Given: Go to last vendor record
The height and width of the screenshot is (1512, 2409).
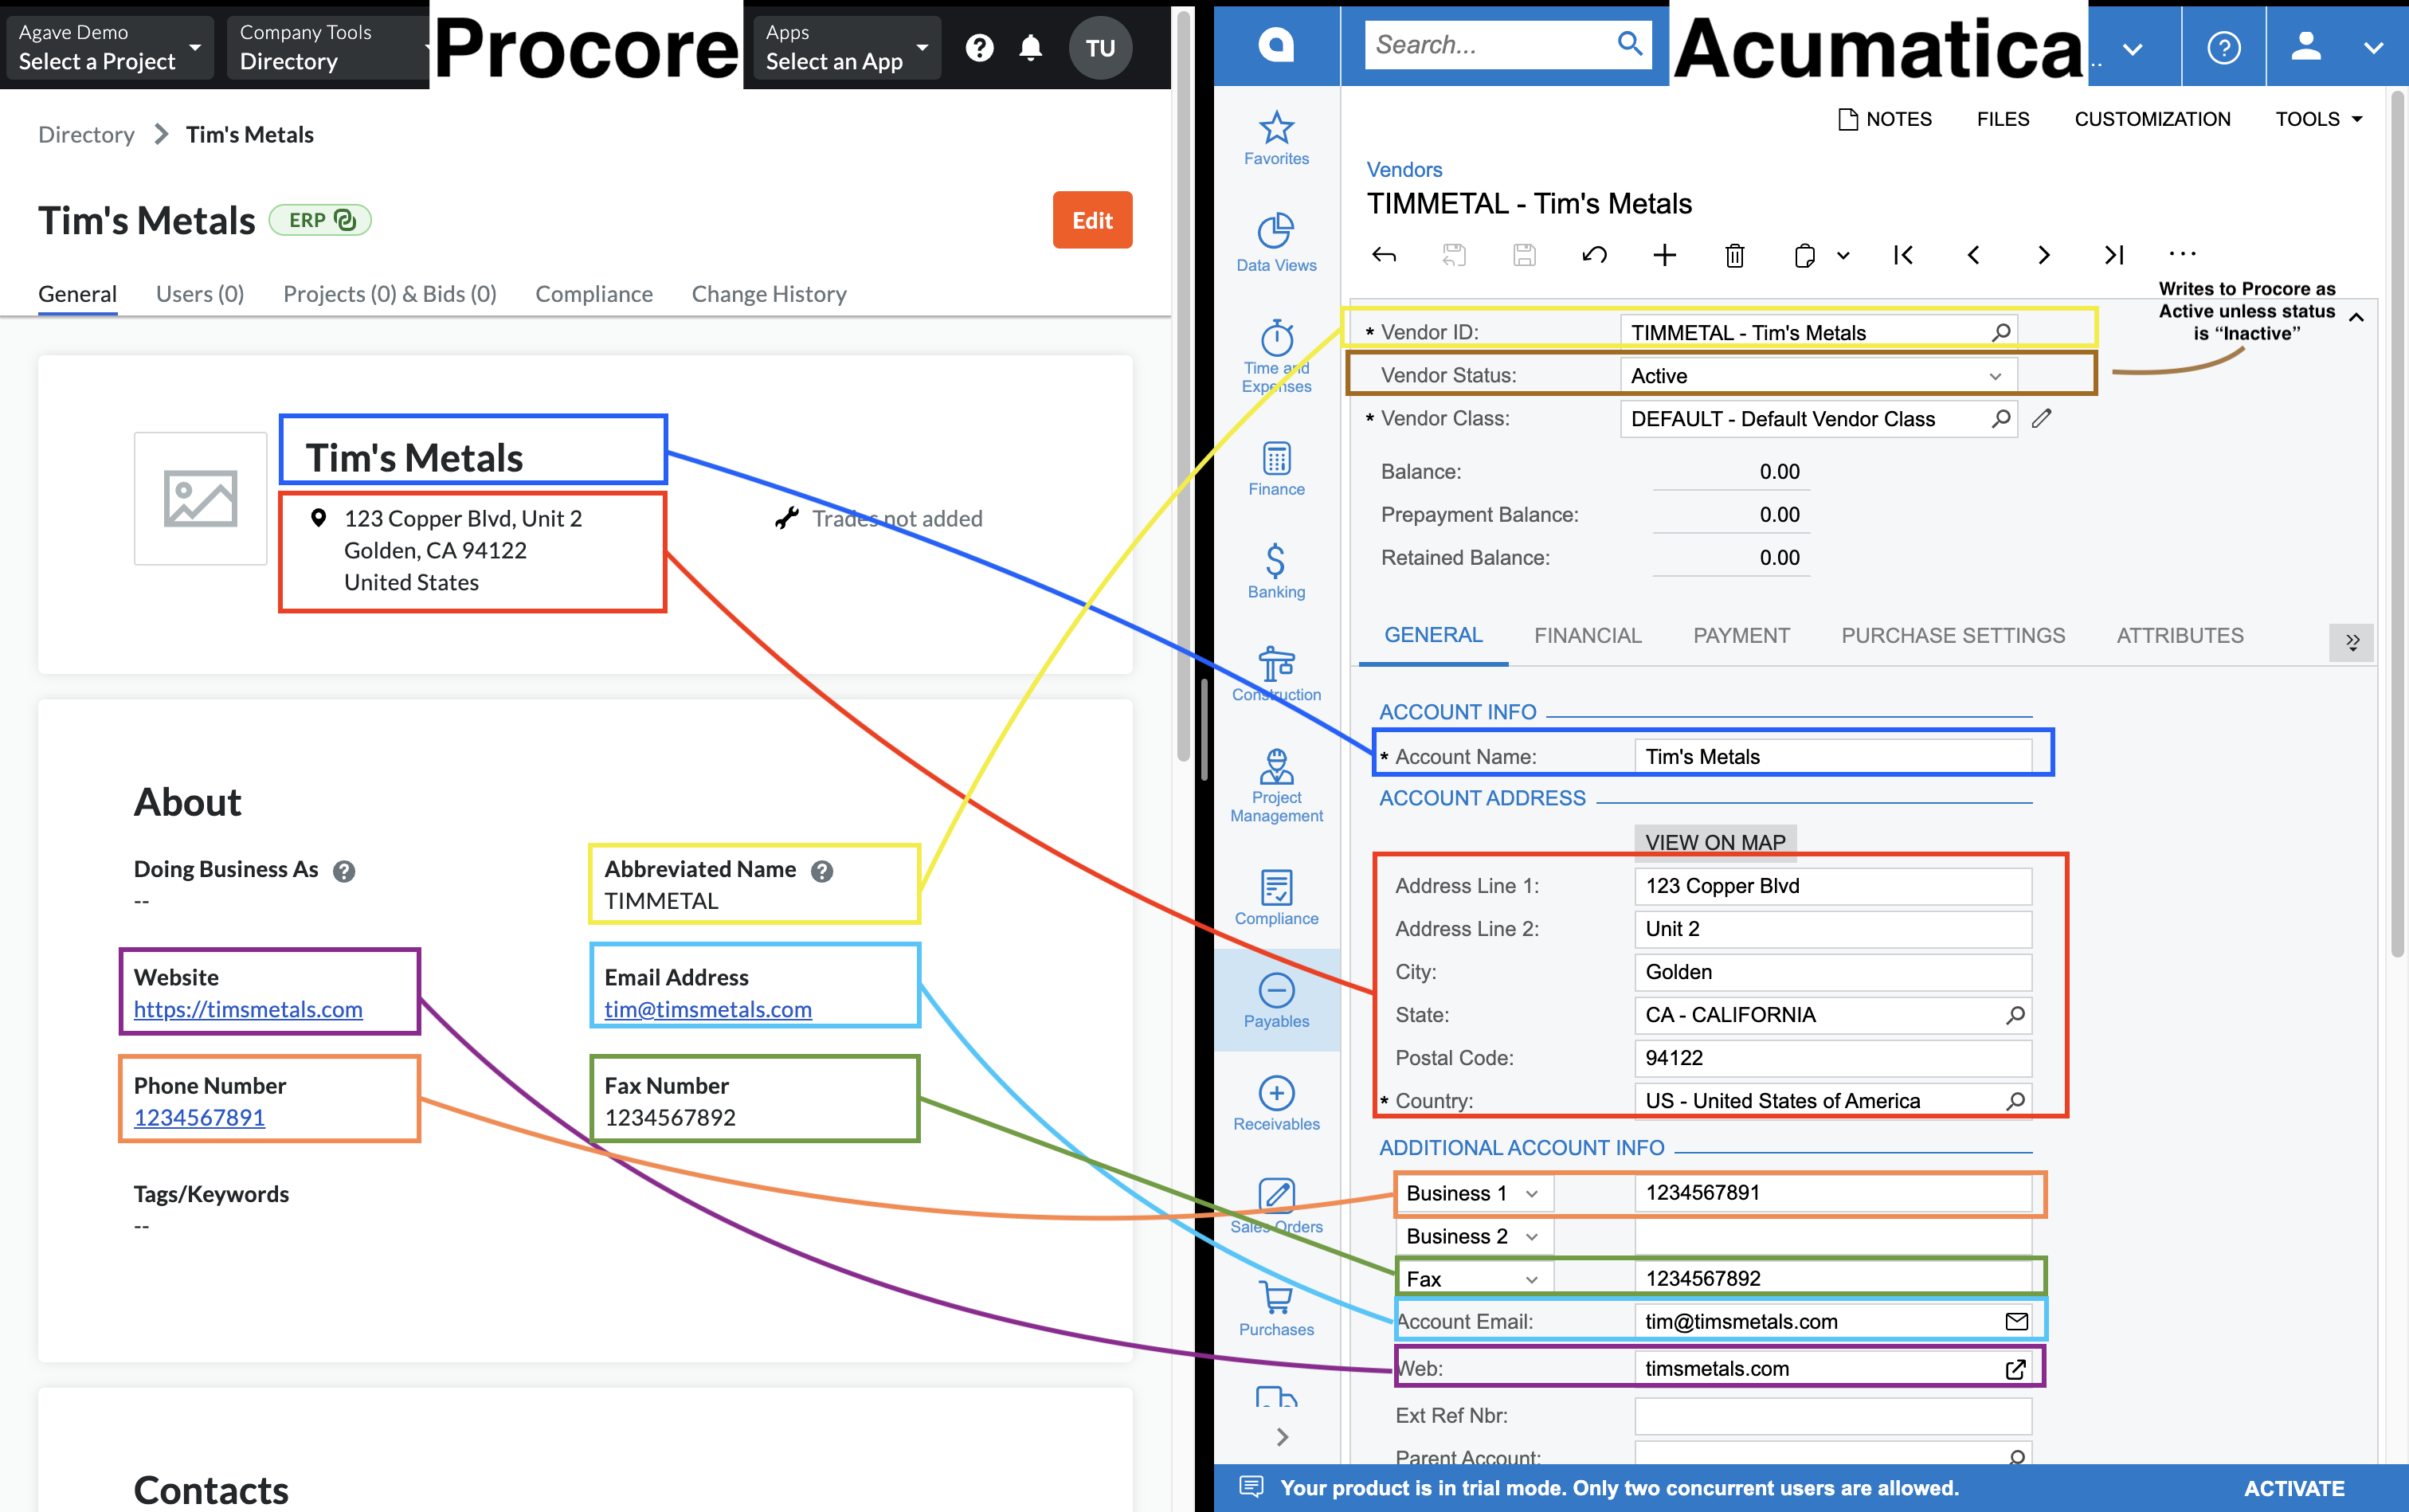Looking at the screenshot, I should tap(2113, 255).
